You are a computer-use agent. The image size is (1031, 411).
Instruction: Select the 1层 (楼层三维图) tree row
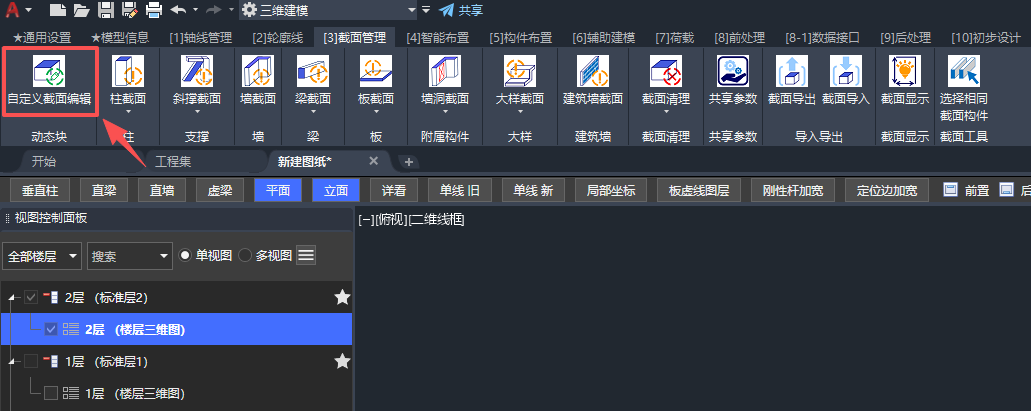pos(176,393)
